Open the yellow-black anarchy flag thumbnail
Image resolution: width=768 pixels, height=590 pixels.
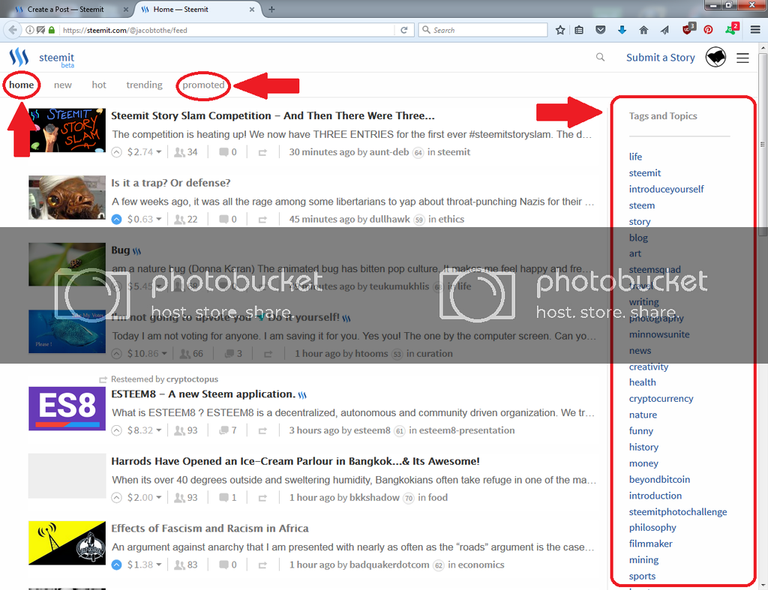tap(67, 543)
